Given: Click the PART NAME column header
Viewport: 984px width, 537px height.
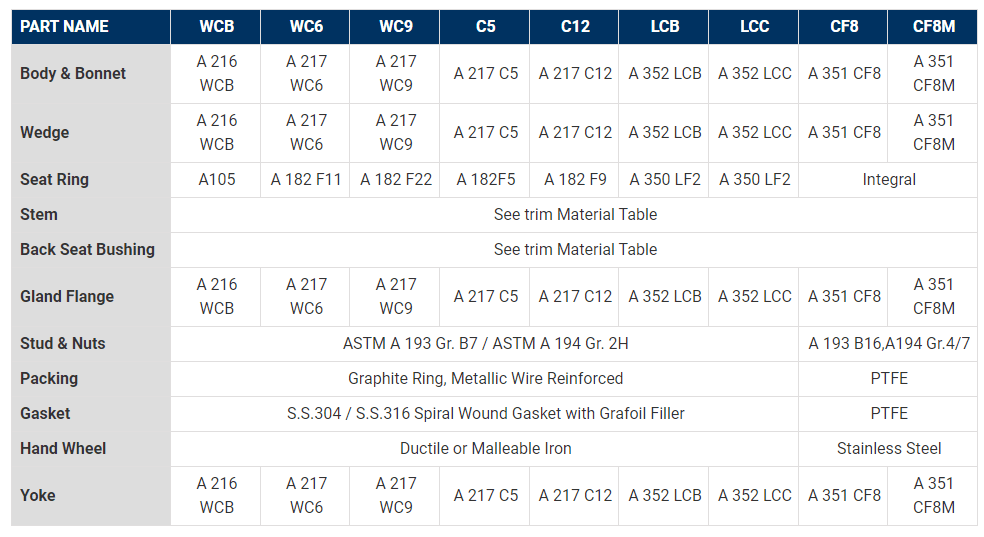Looking at the screenshot, I should (x=65, y=27).
